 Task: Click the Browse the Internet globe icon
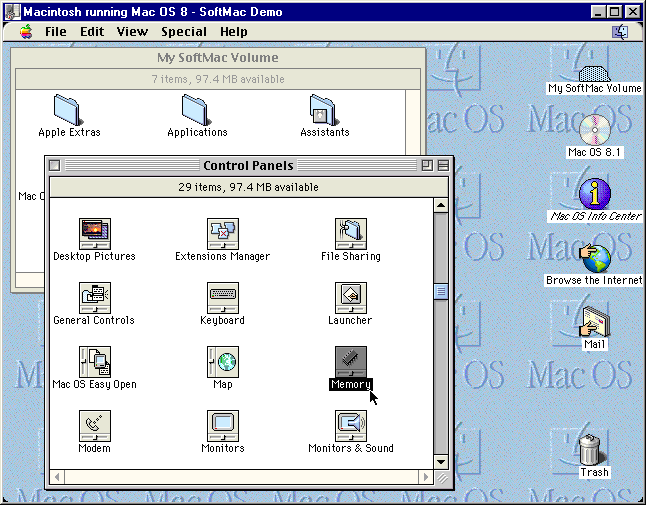click(x=595, y=258)
